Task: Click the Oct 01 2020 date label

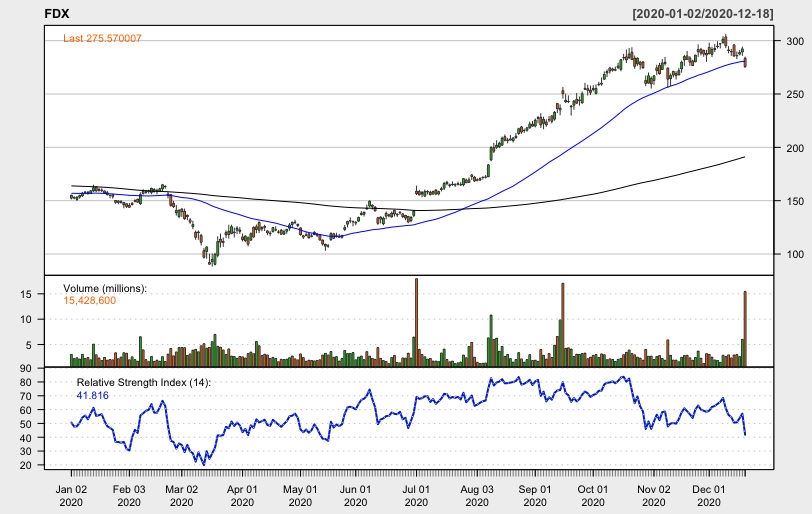Action: tap(593, 495)
